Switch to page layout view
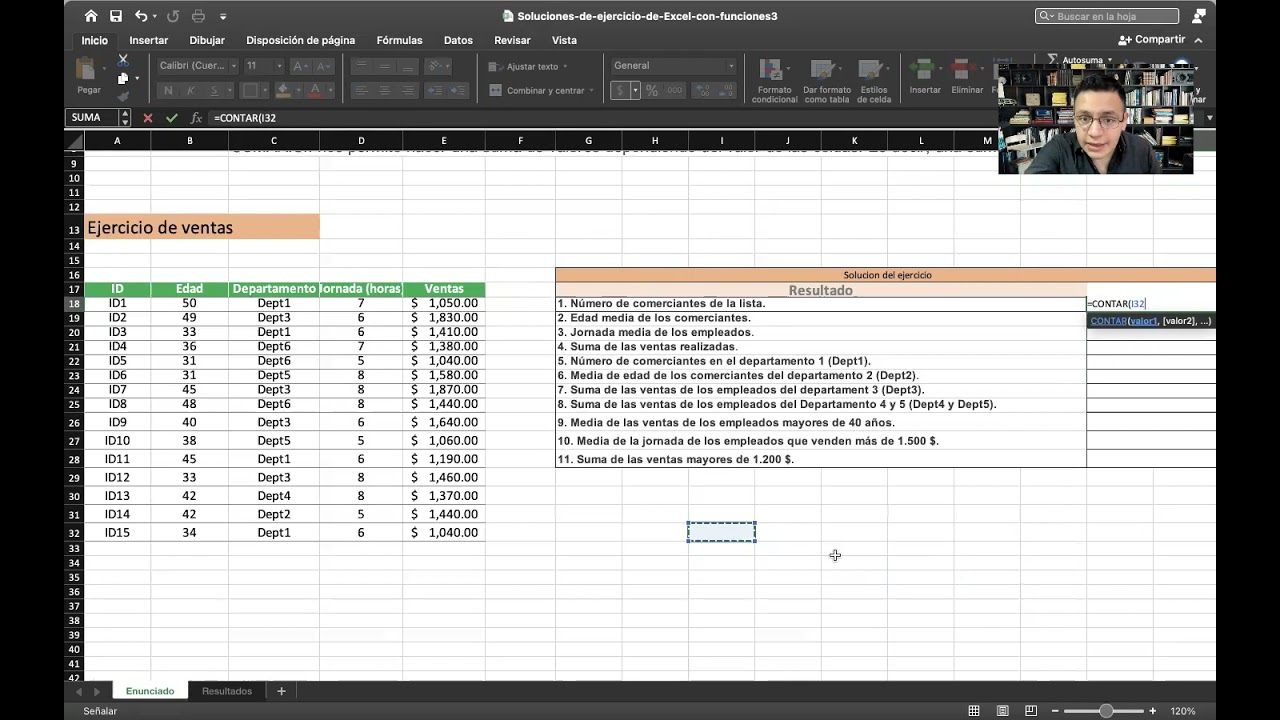 (1003, 711)
